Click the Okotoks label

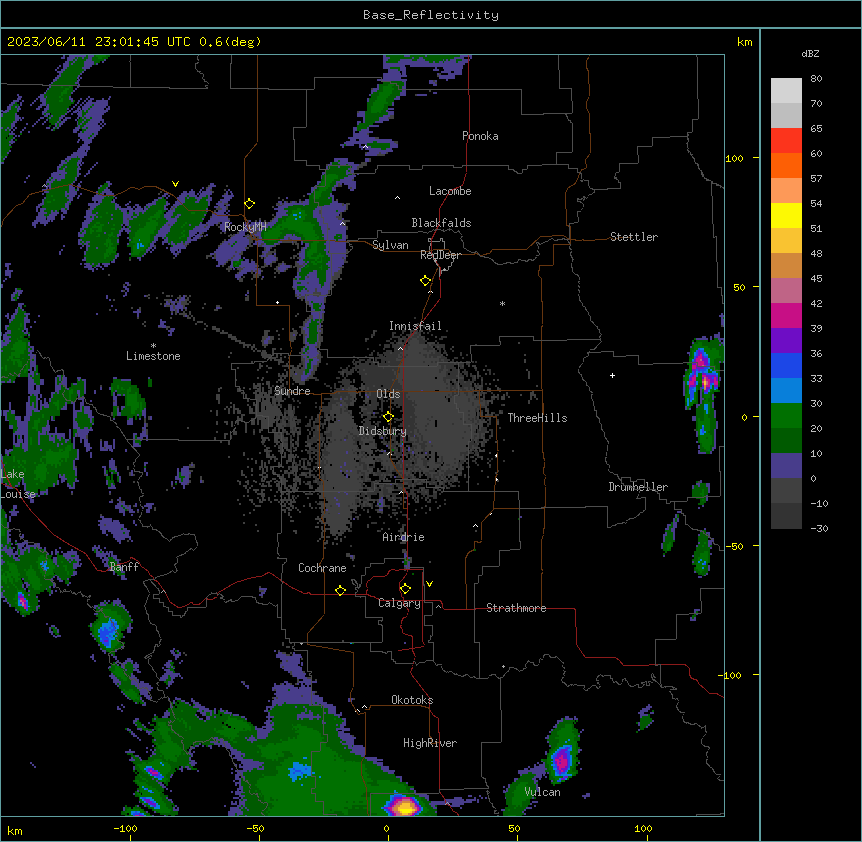point(412,700)
